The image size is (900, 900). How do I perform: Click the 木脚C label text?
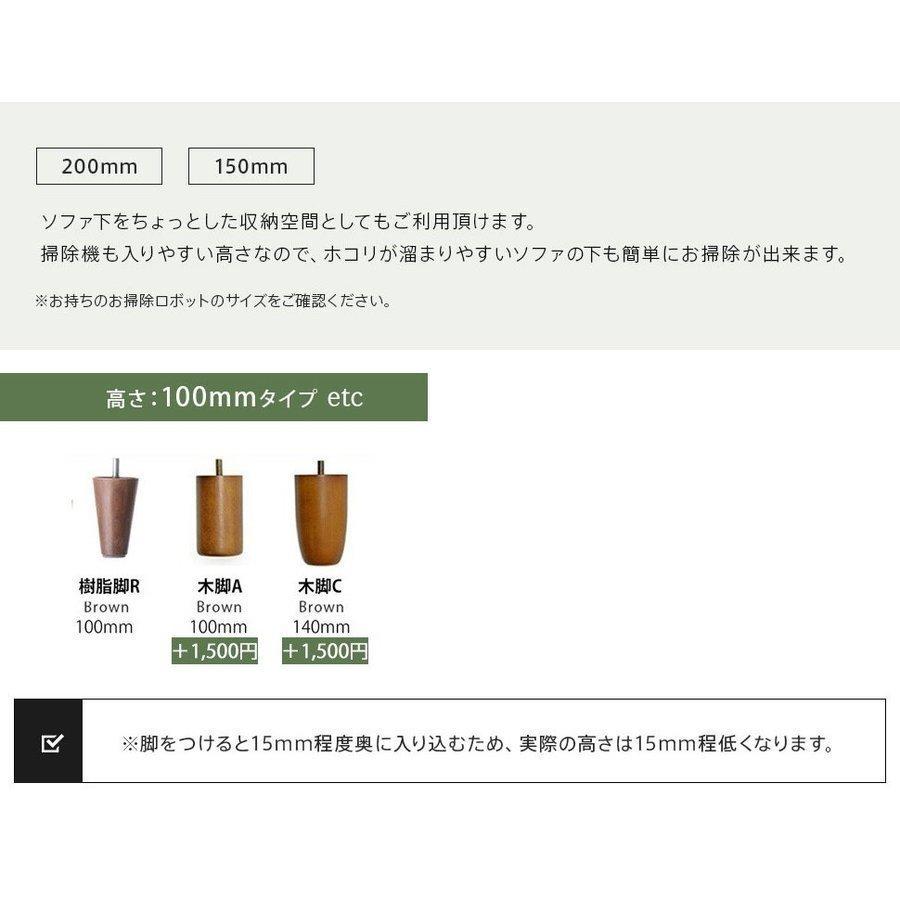point(320,587)
